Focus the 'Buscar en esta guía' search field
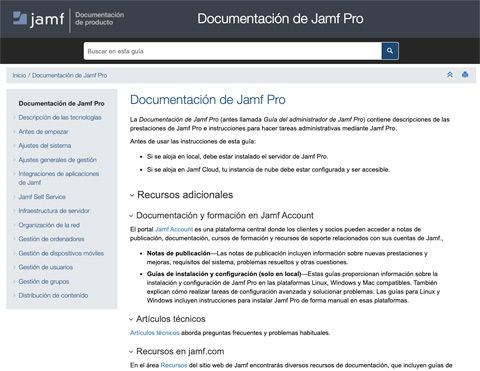Screen dimensions: 480x371 [x=232, y=51]
